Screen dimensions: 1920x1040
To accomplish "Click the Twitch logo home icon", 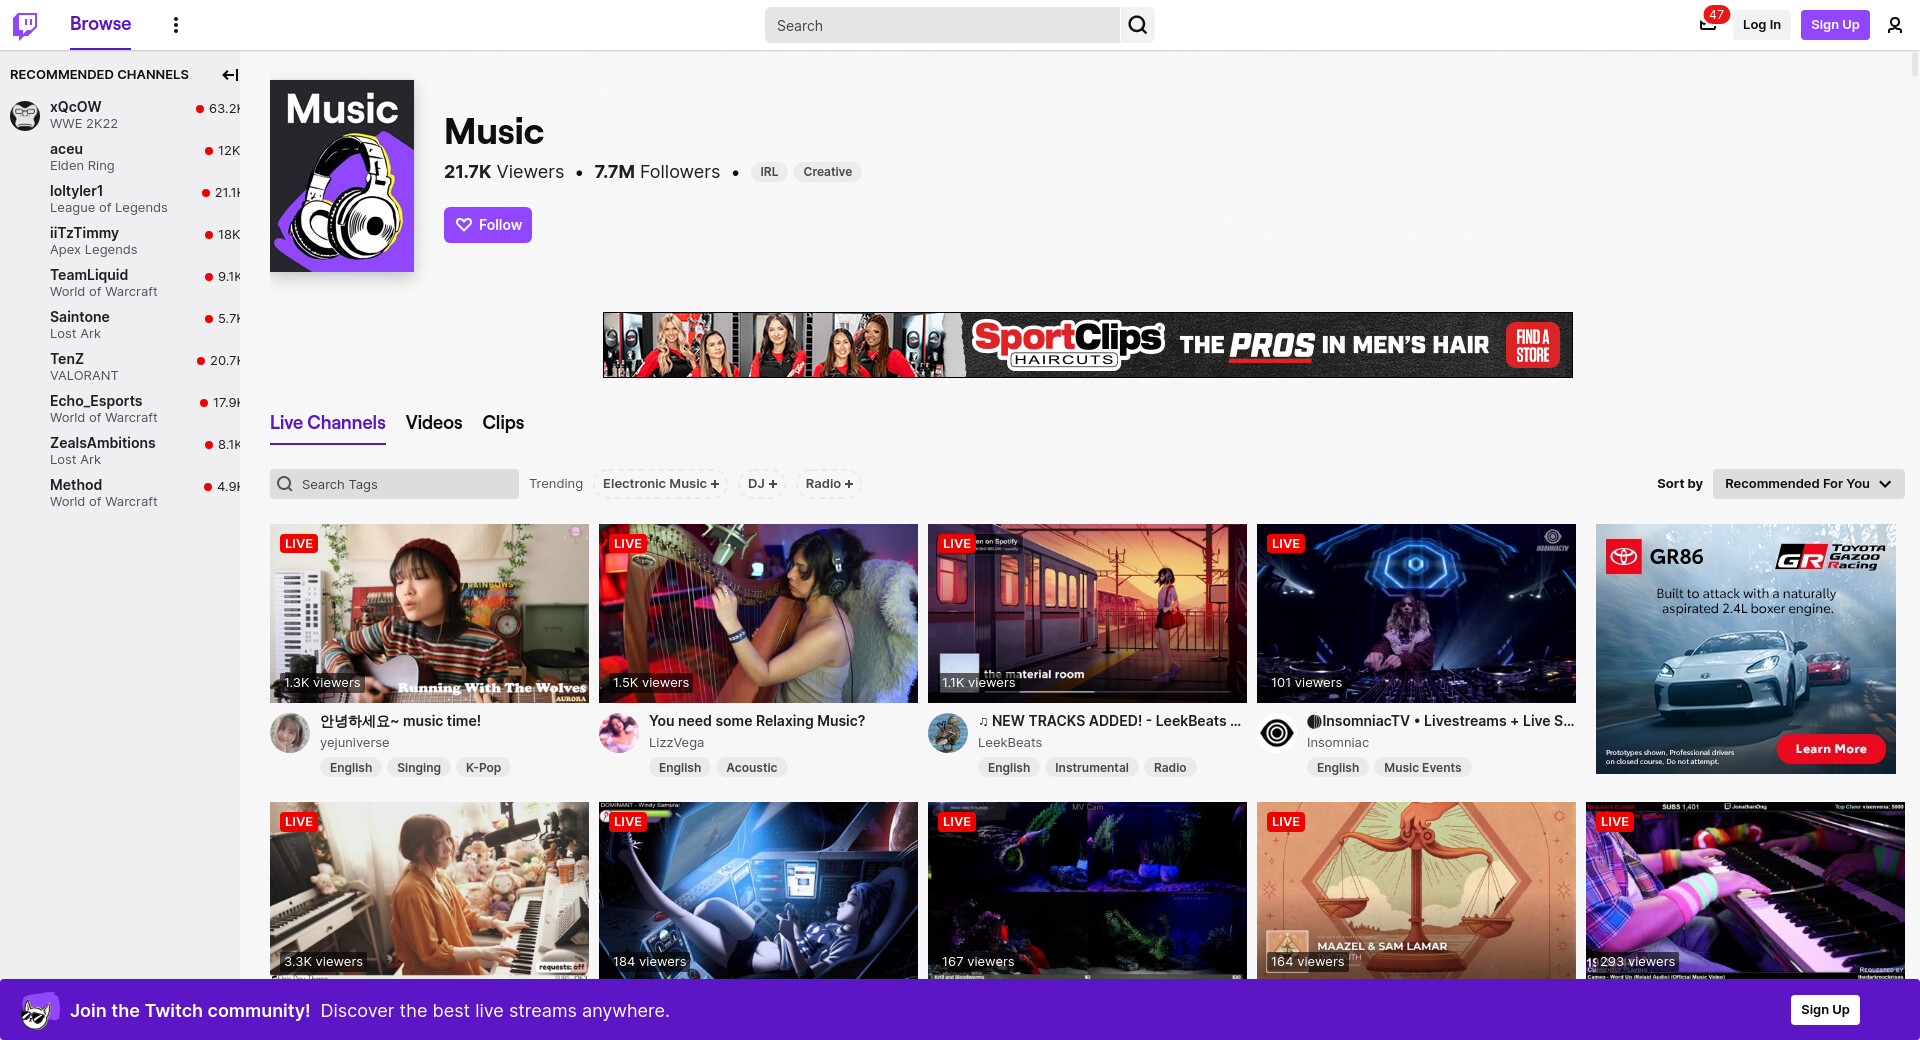I will (x=25, y=25).
